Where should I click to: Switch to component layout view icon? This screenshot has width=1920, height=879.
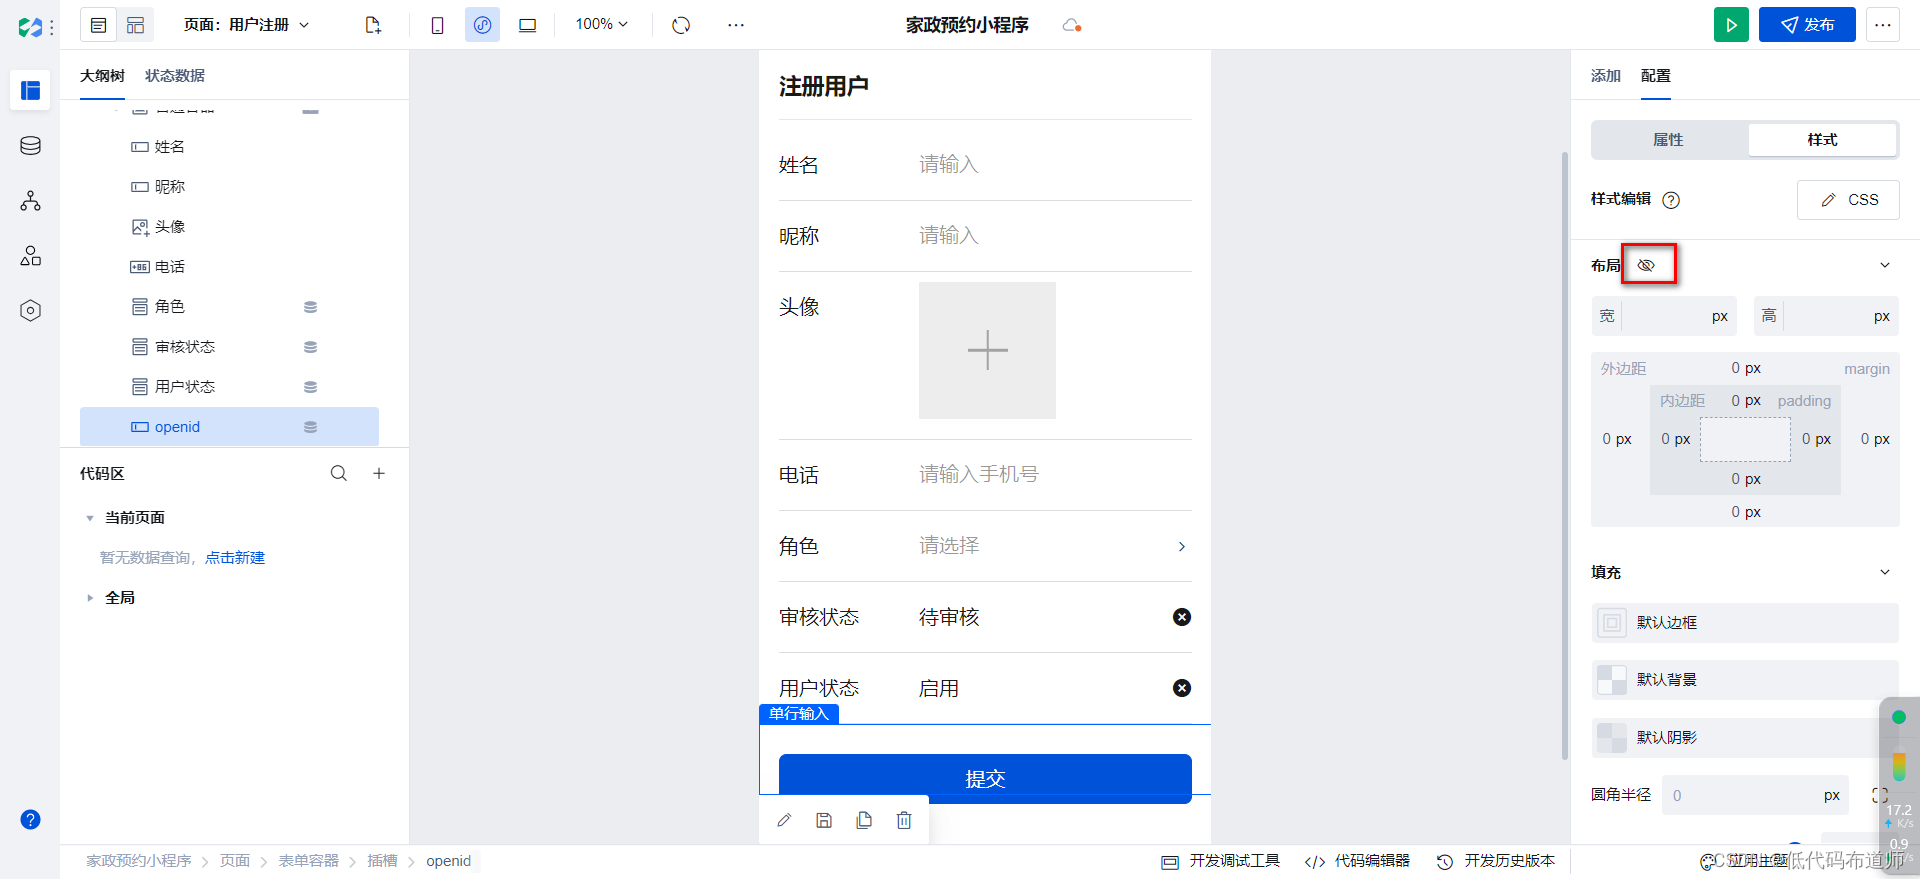click(x=135, y=25)
